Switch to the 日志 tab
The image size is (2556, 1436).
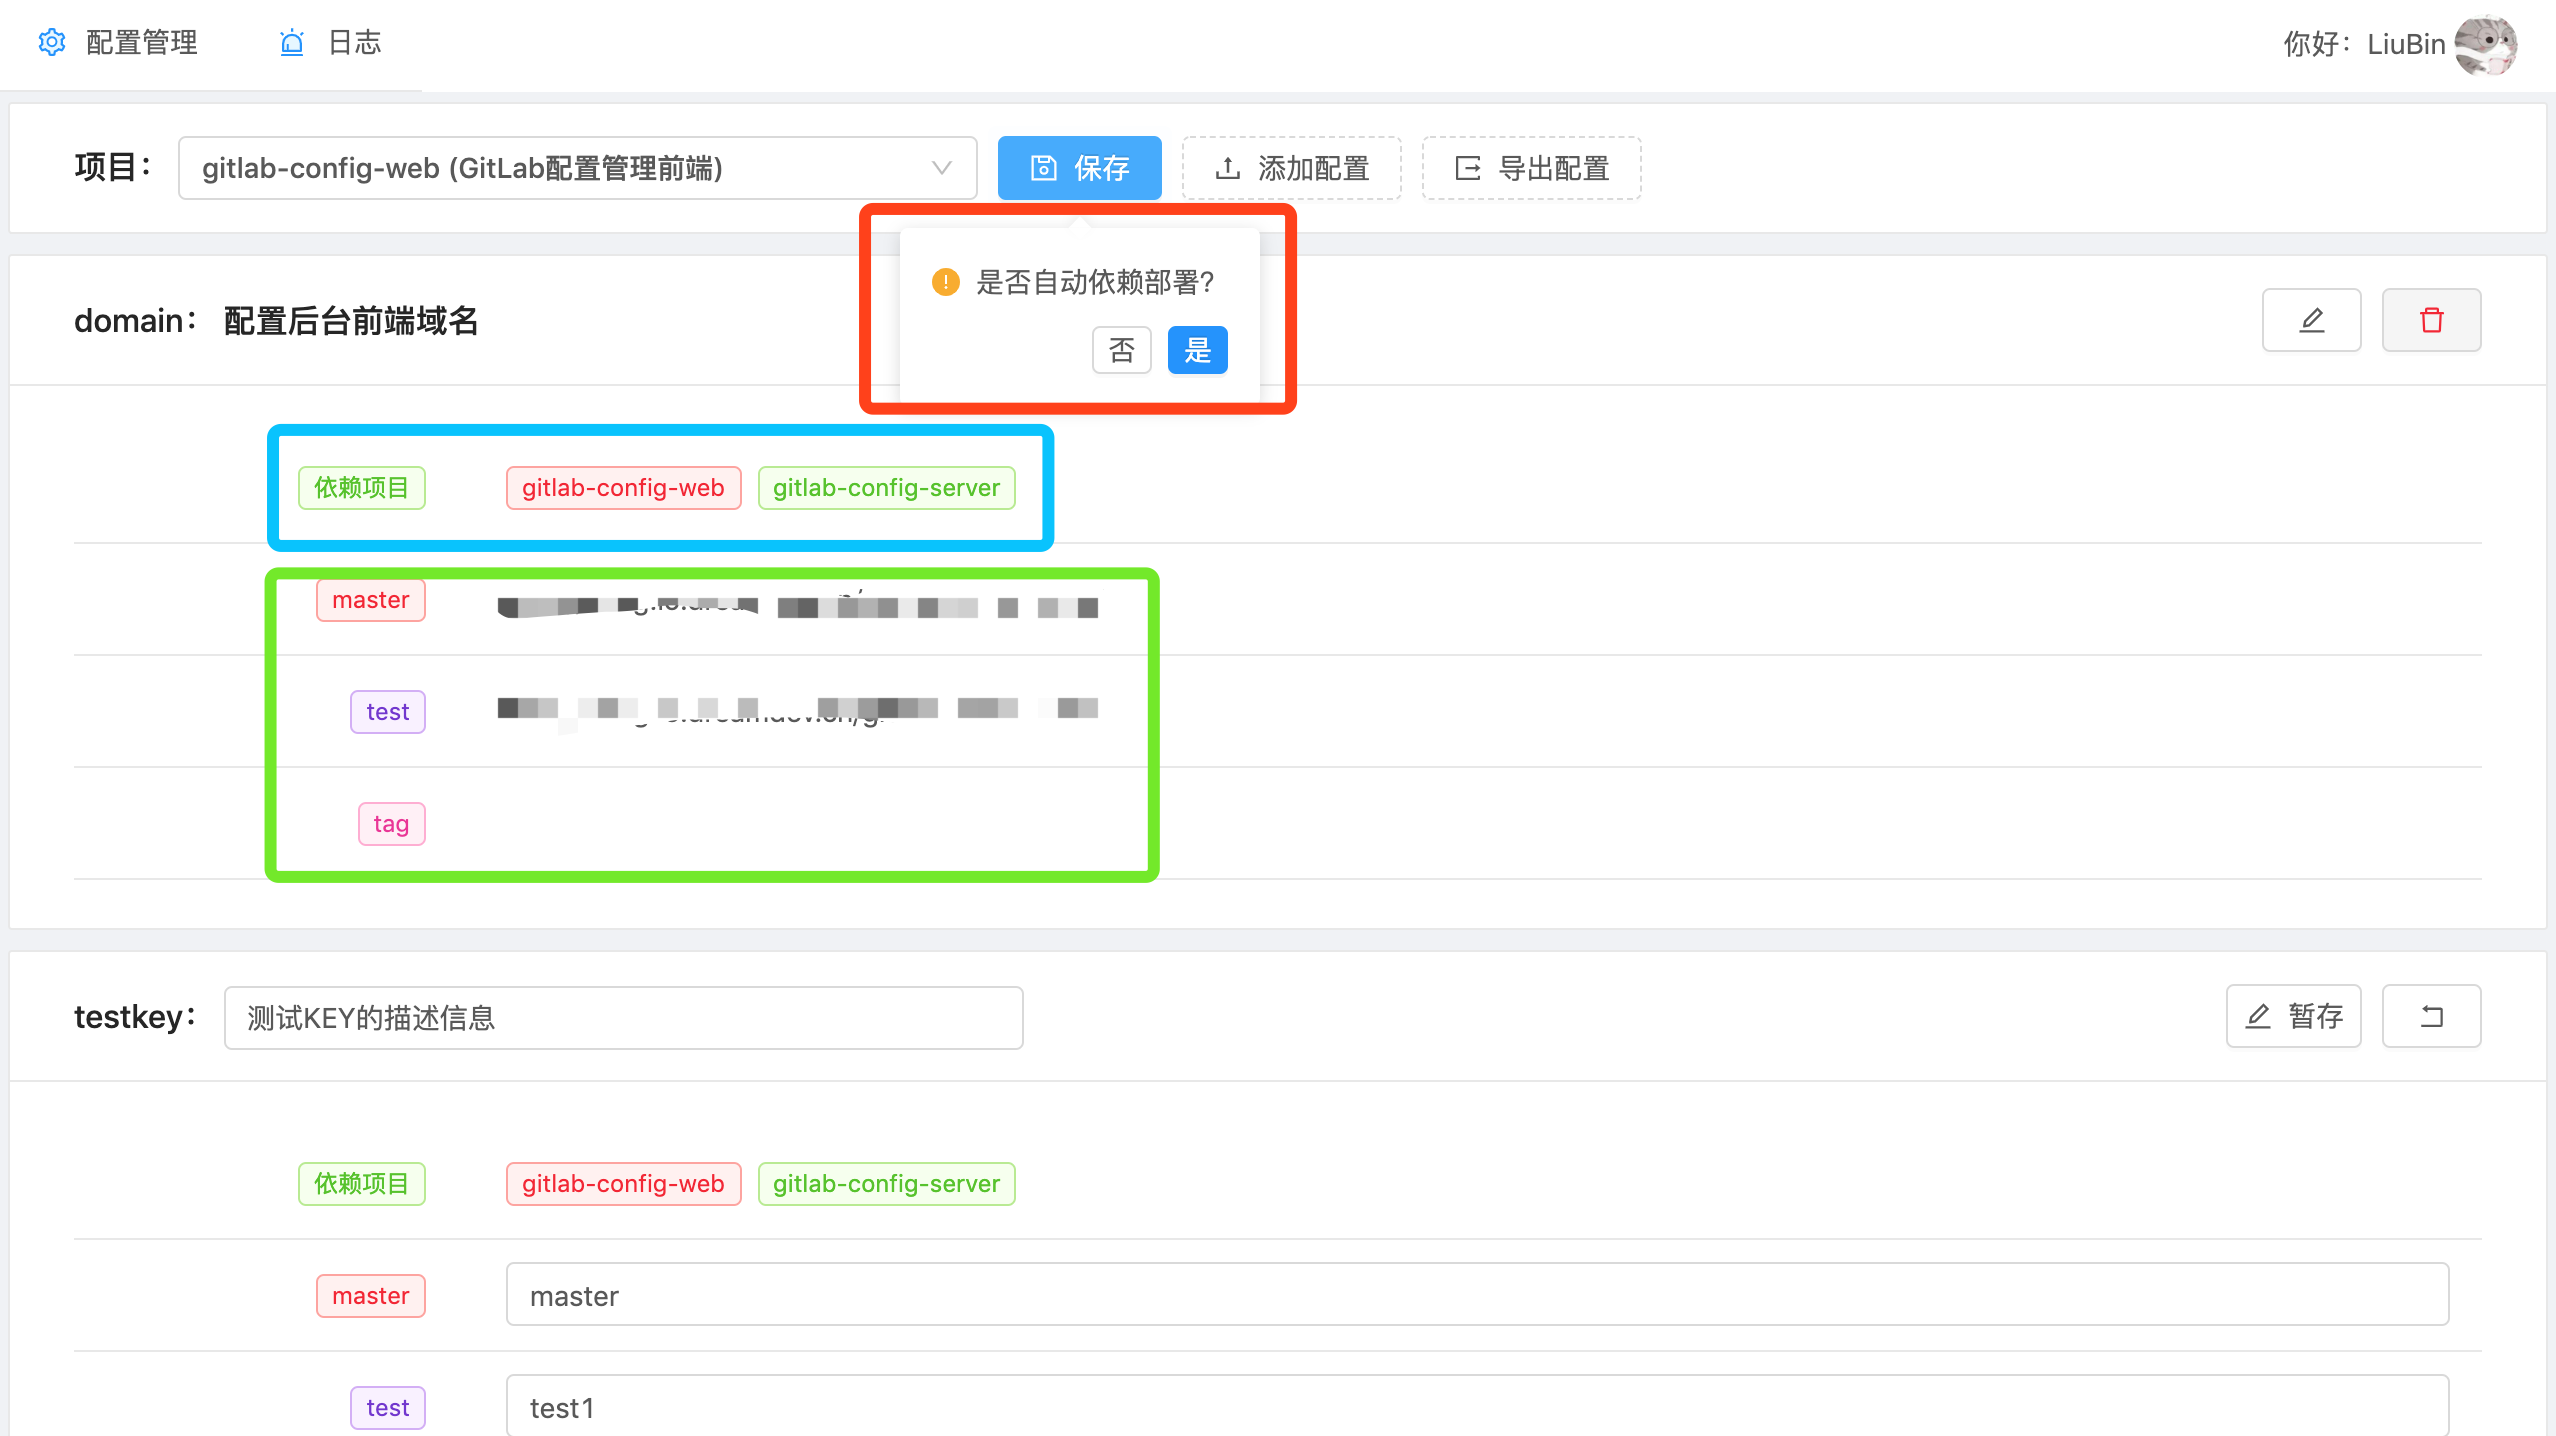tap(354, 42)
